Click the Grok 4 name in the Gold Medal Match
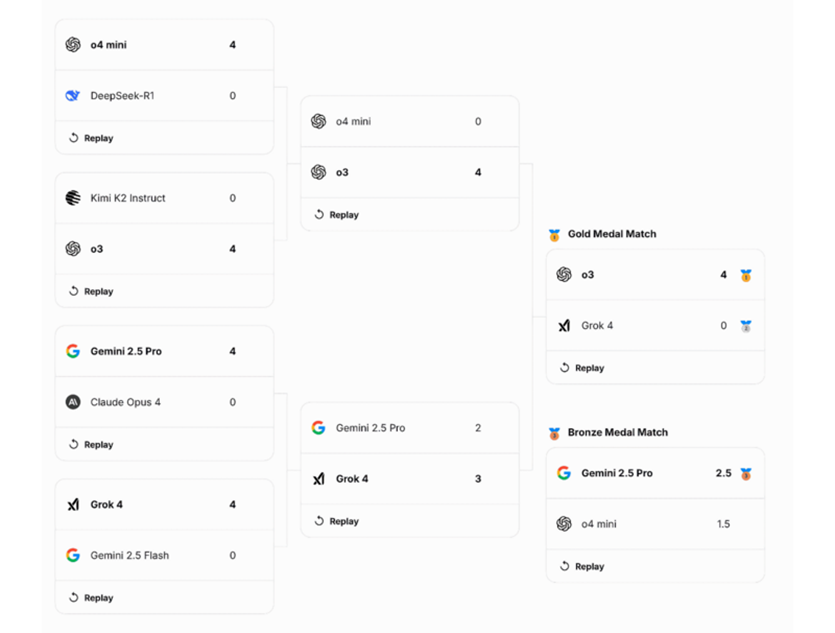The height and width of the screenshot is (633, 835). tap(597, 325)
